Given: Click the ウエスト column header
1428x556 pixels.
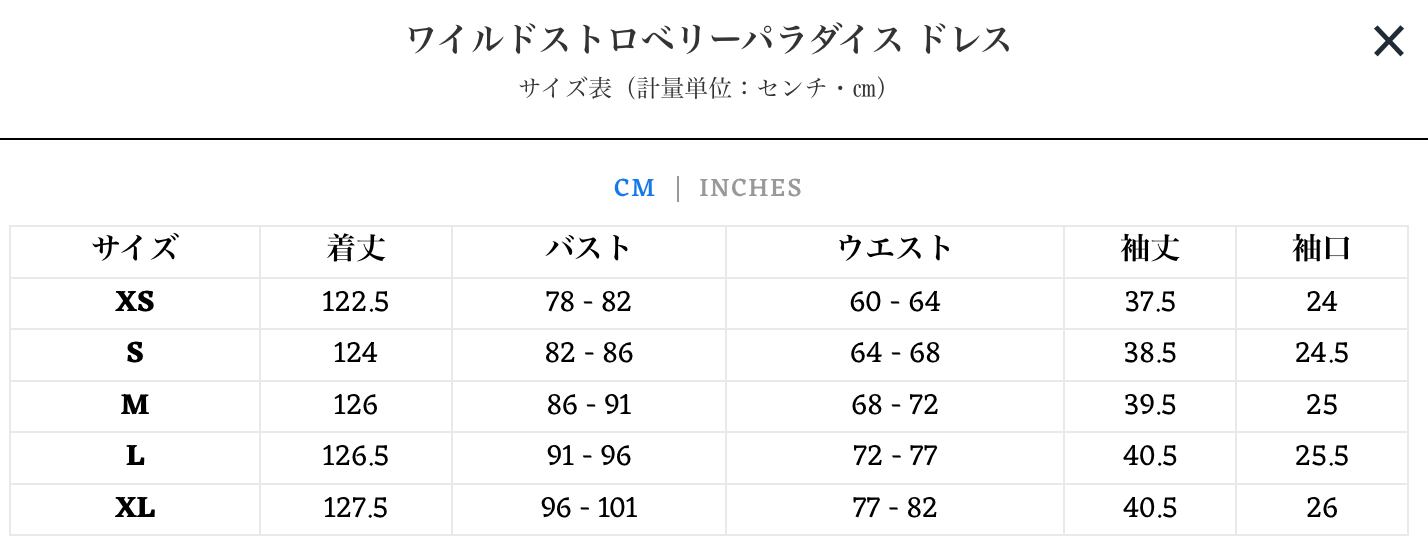Looking at the screenshot, I should coord(895,249).
